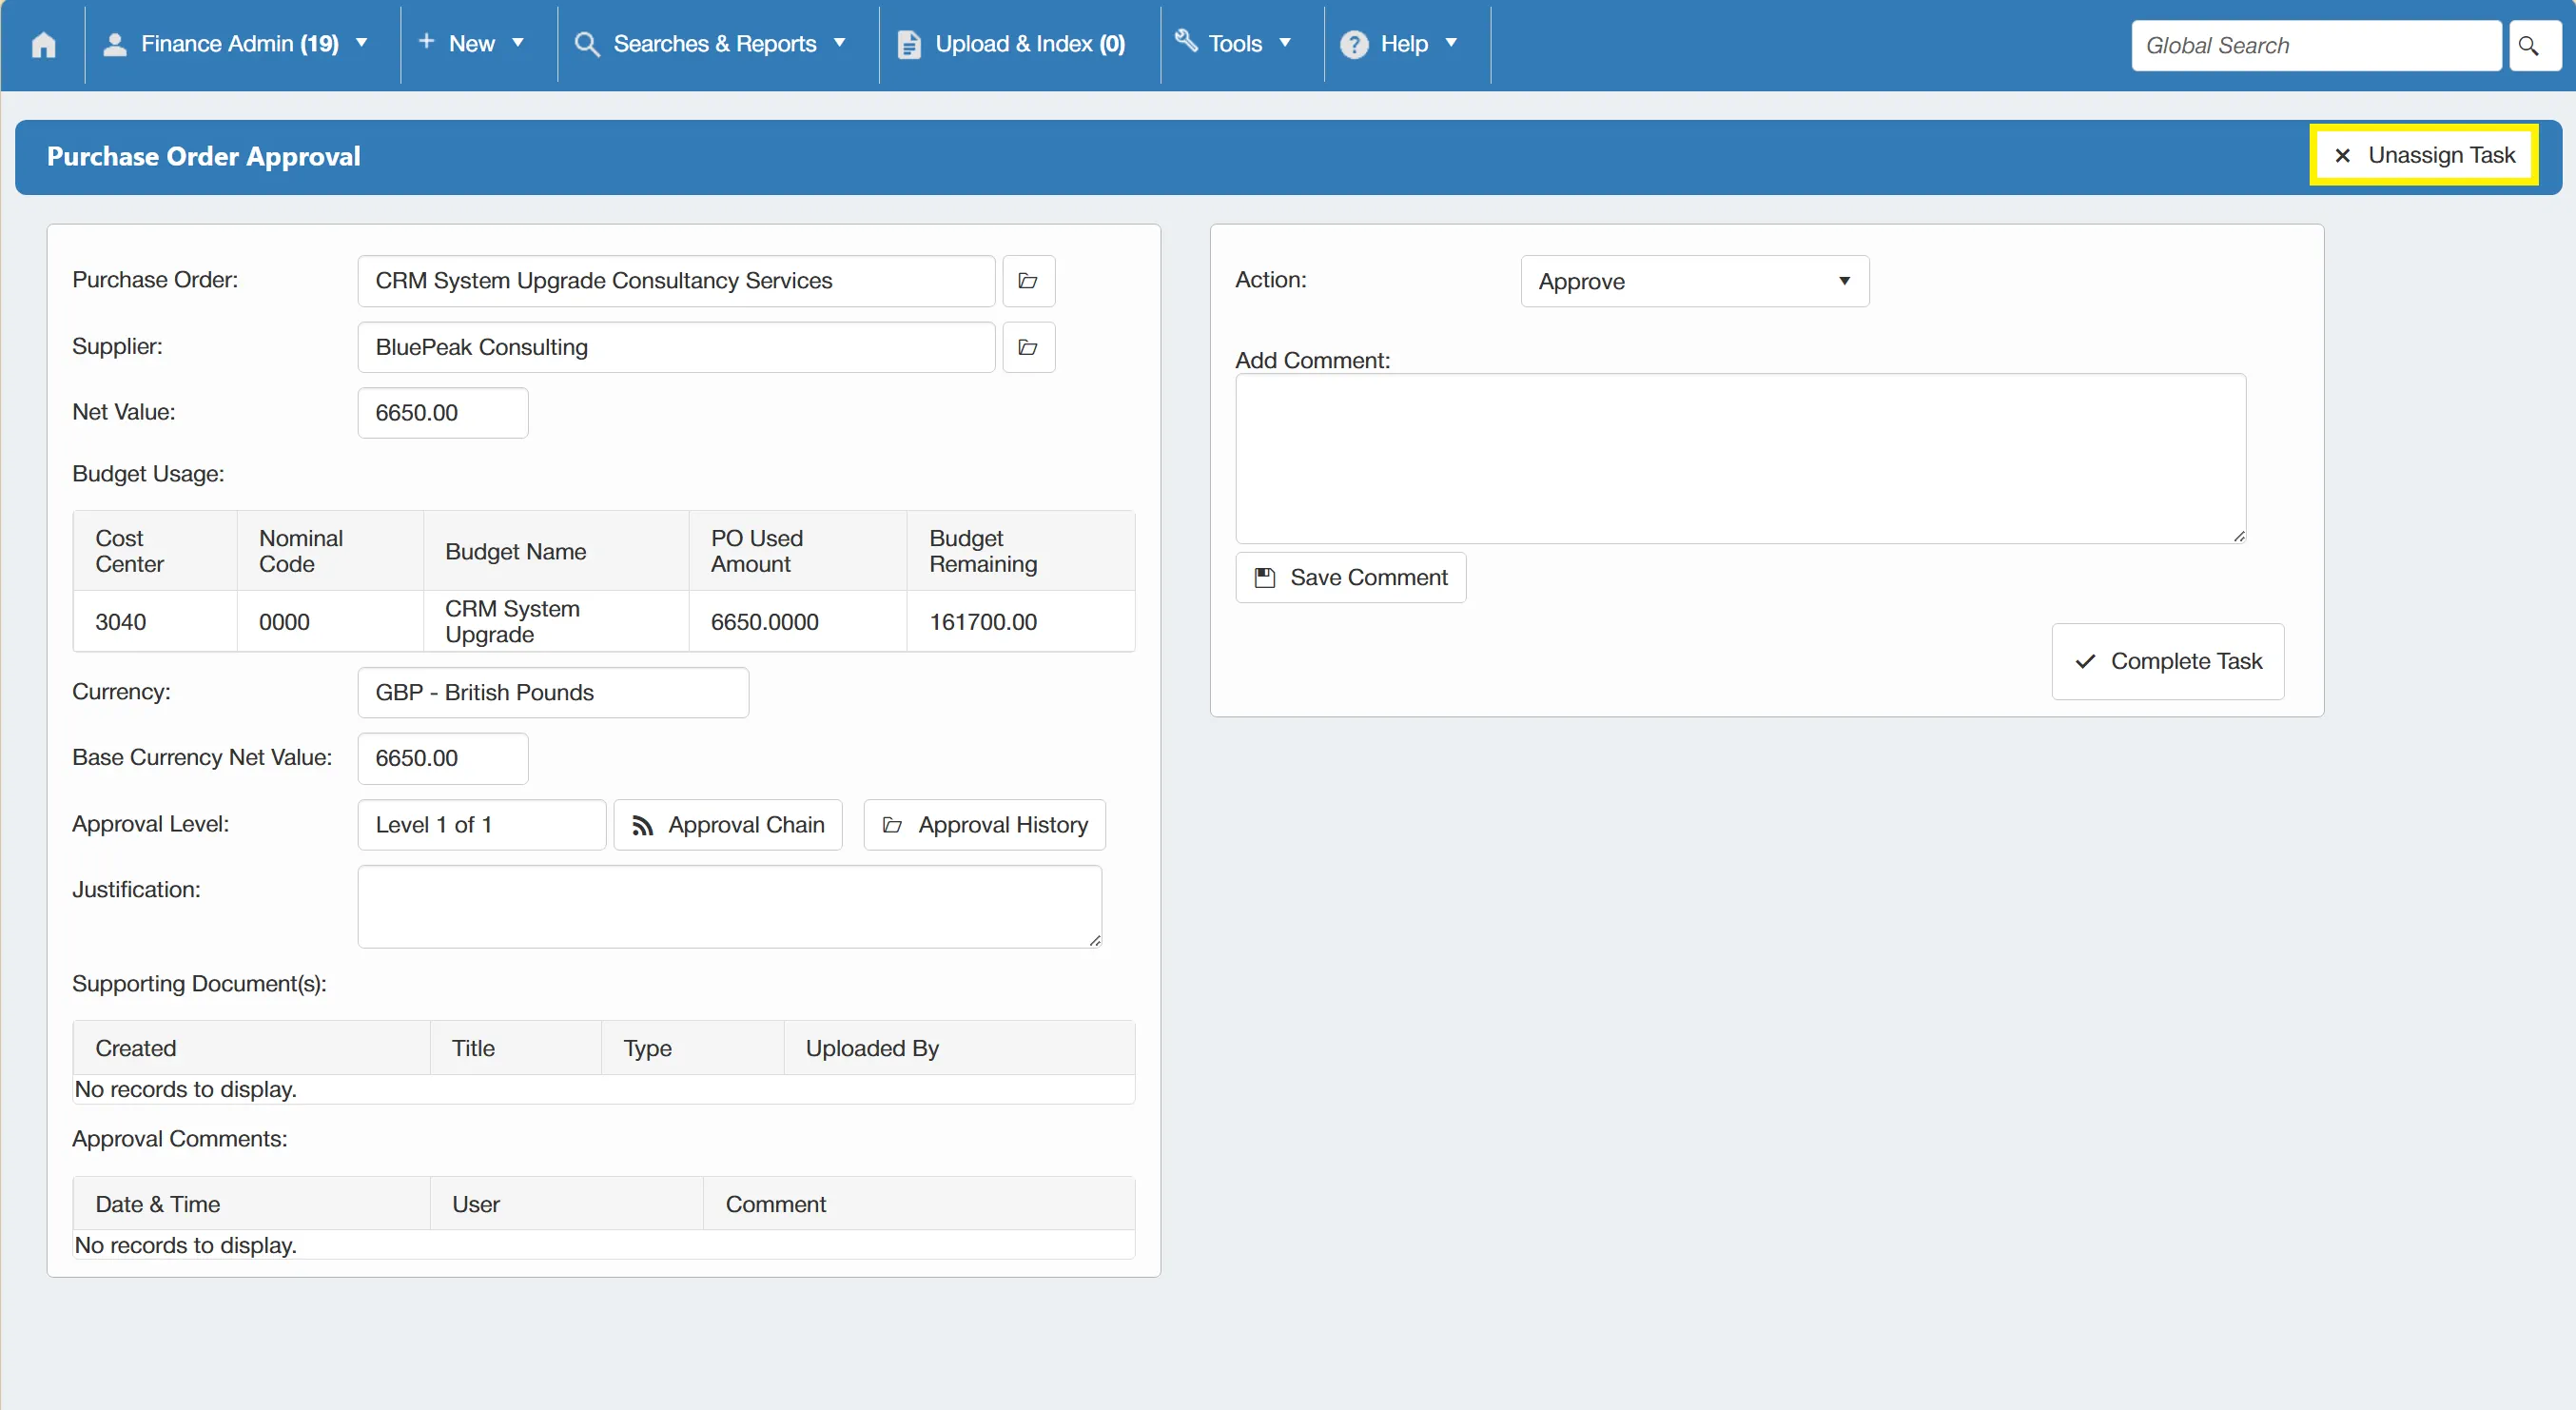This screenshot has height=1410, width=2576.
Task: Open the Finance Admin (19) menu
Action: 240,44
